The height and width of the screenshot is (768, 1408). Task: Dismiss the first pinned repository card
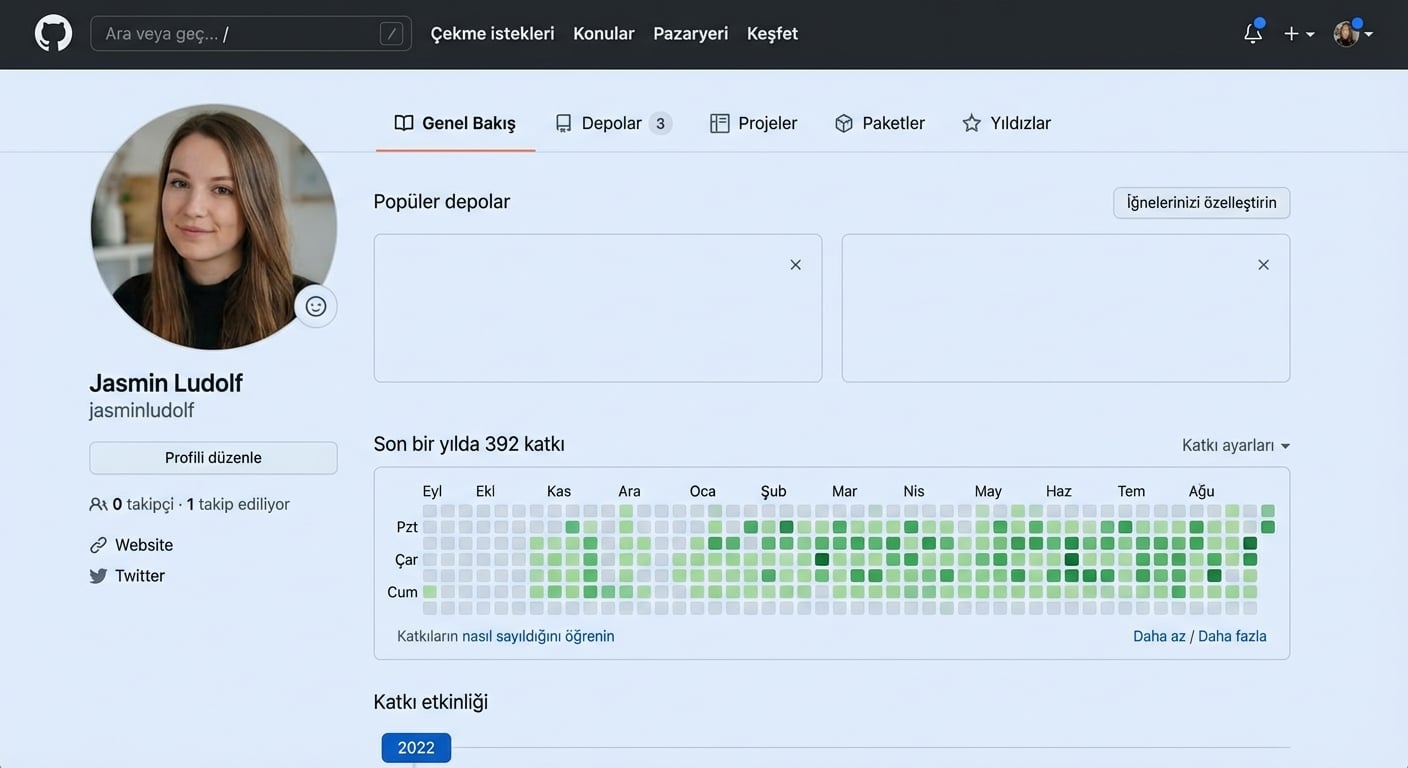click(795, 264)
